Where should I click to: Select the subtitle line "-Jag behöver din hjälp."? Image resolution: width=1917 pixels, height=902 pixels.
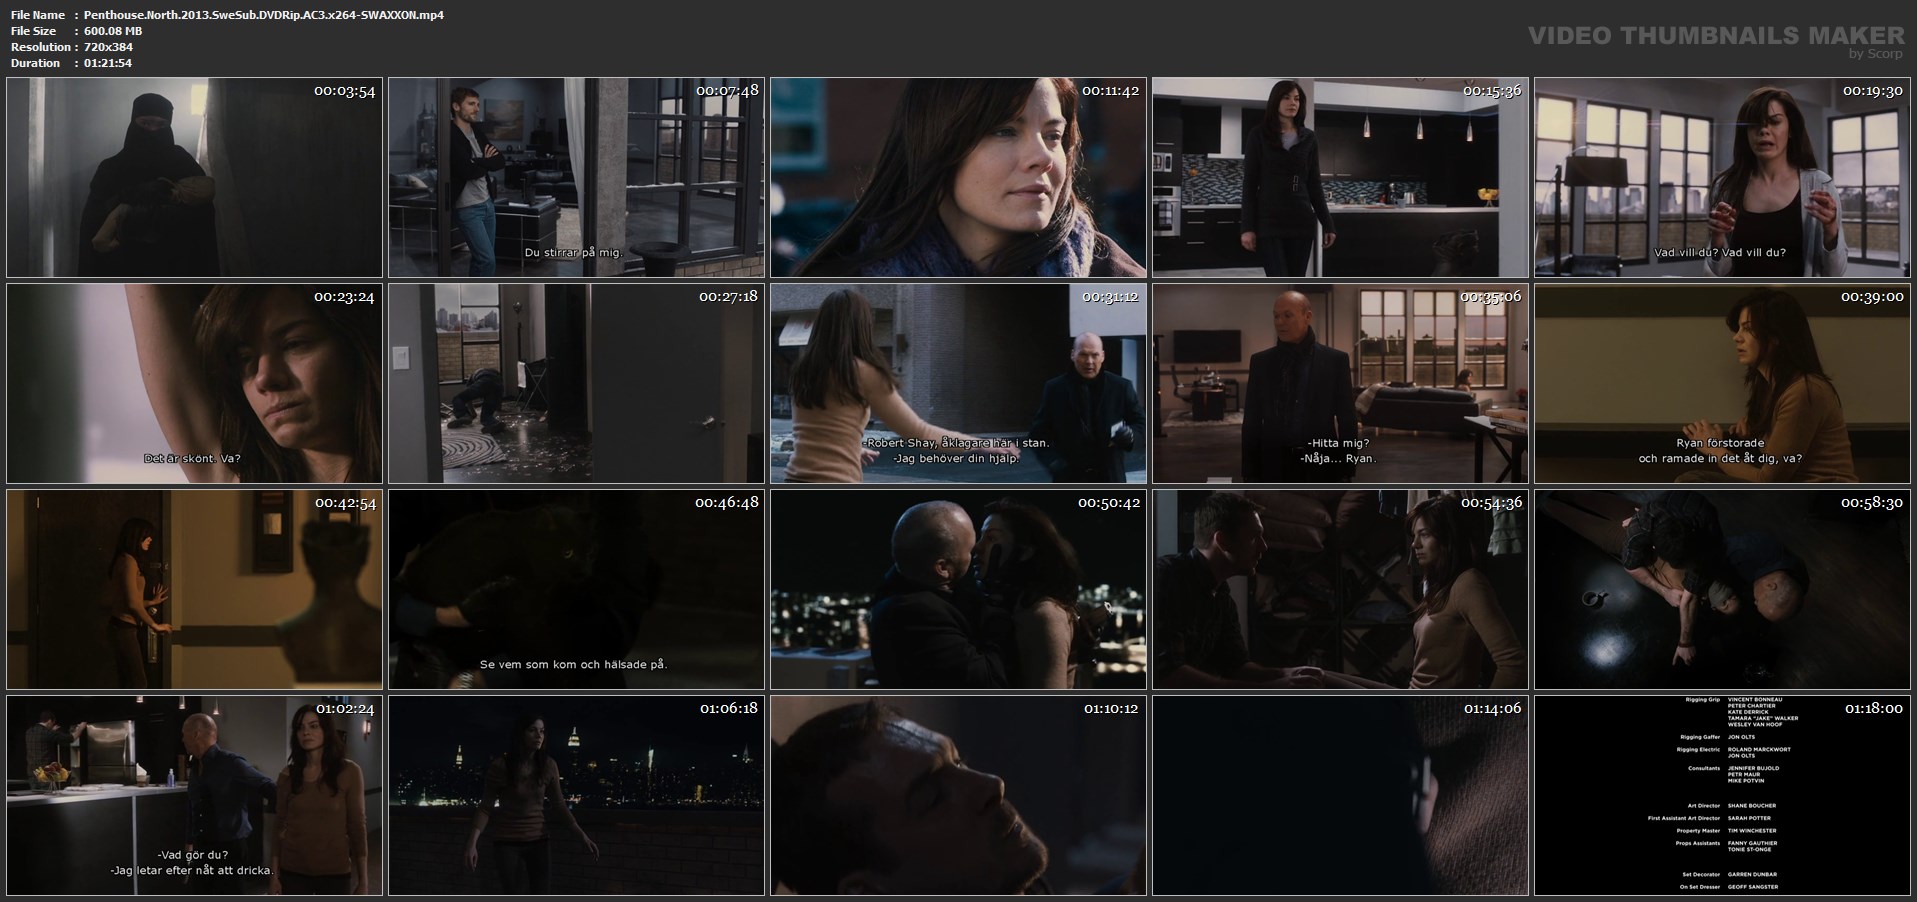958,459
